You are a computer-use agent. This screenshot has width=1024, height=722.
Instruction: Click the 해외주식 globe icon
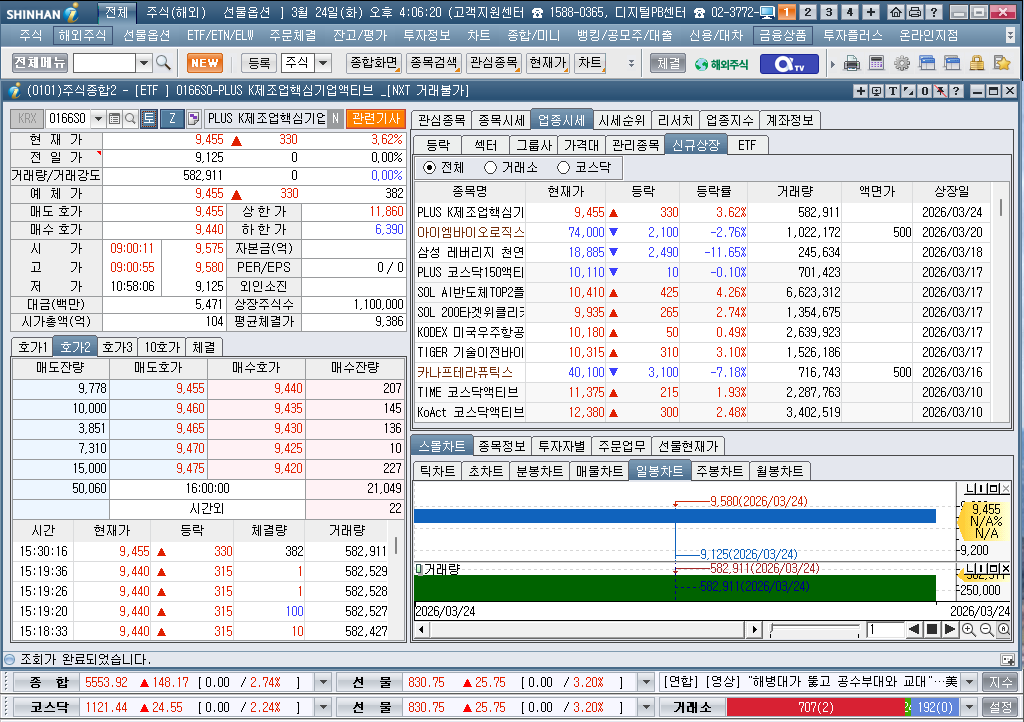pos(722,63)
